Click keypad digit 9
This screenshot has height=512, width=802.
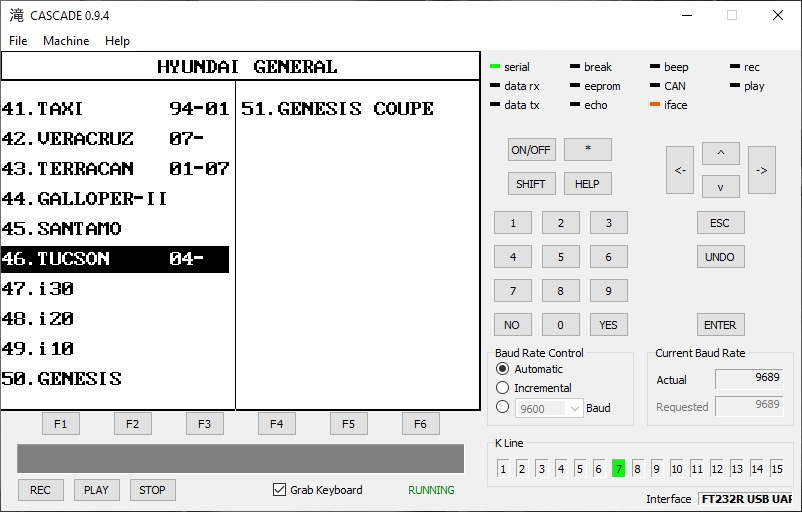tap(608, 291)
